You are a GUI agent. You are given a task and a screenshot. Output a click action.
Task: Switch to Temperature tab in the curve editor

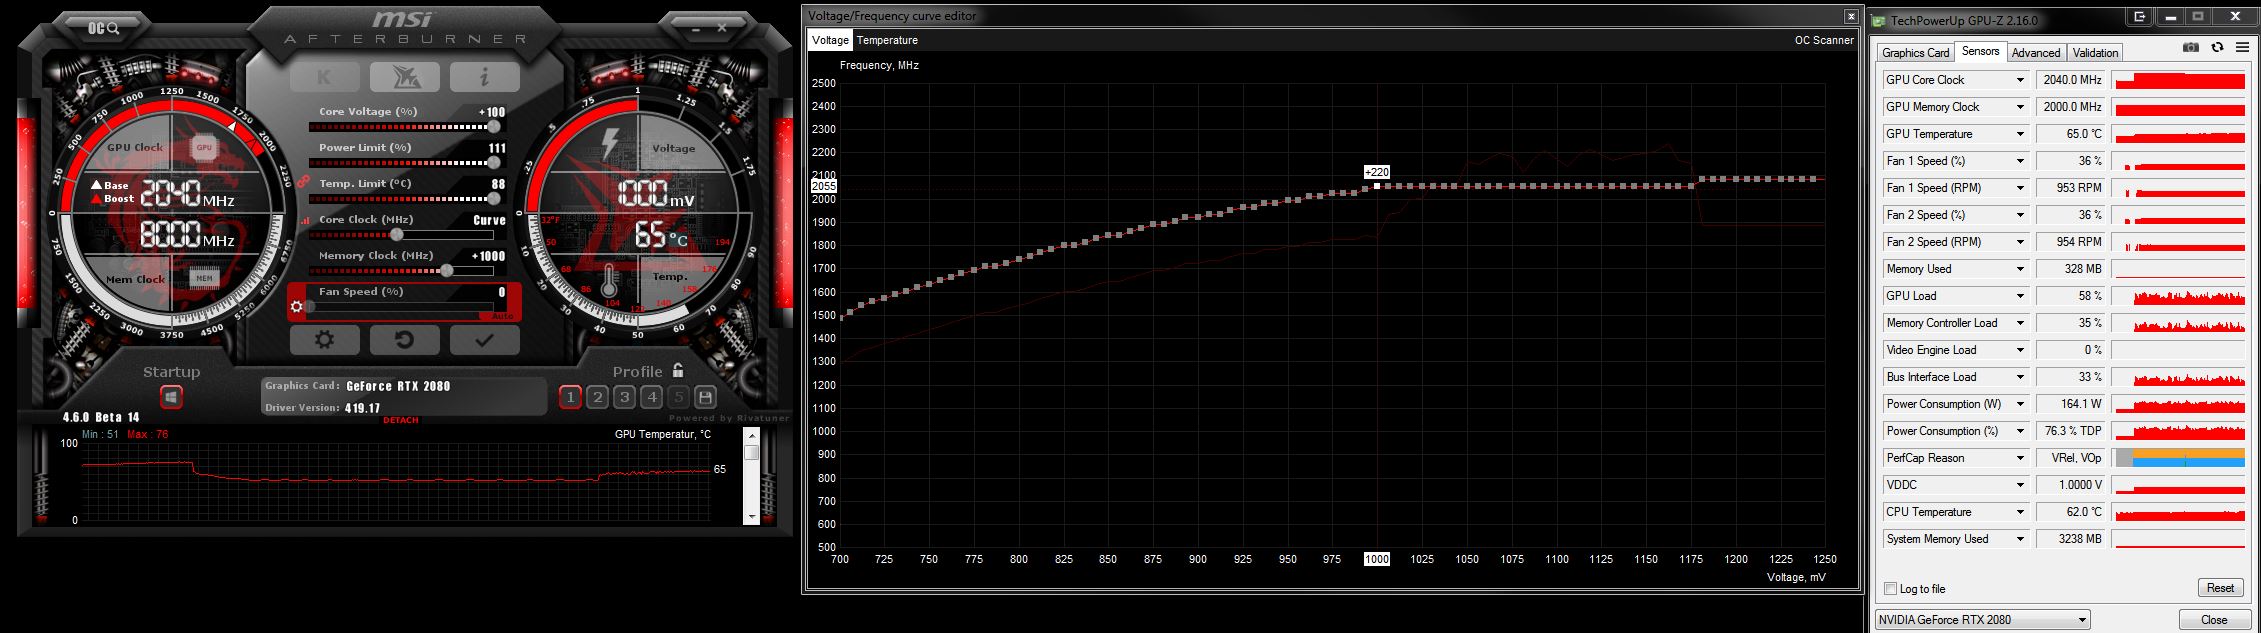pyautogui.click(x=887, y=40)
